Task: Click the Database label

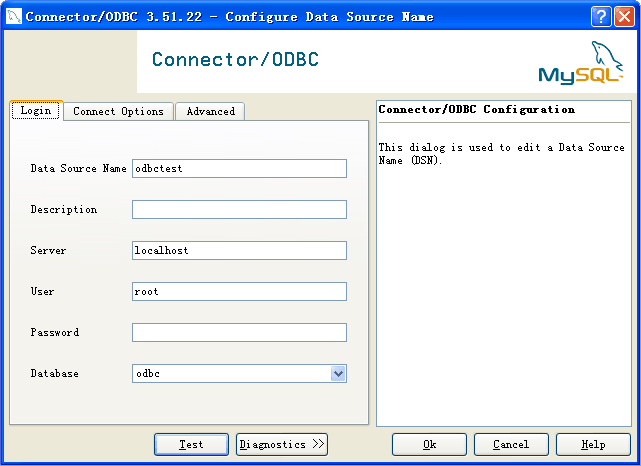Action: coord(54,373)
